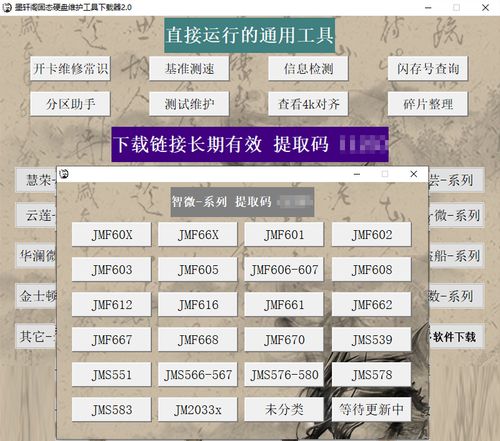Click the 智微 dialog title bar icon

pyautogui.click(x=64, y=174)
